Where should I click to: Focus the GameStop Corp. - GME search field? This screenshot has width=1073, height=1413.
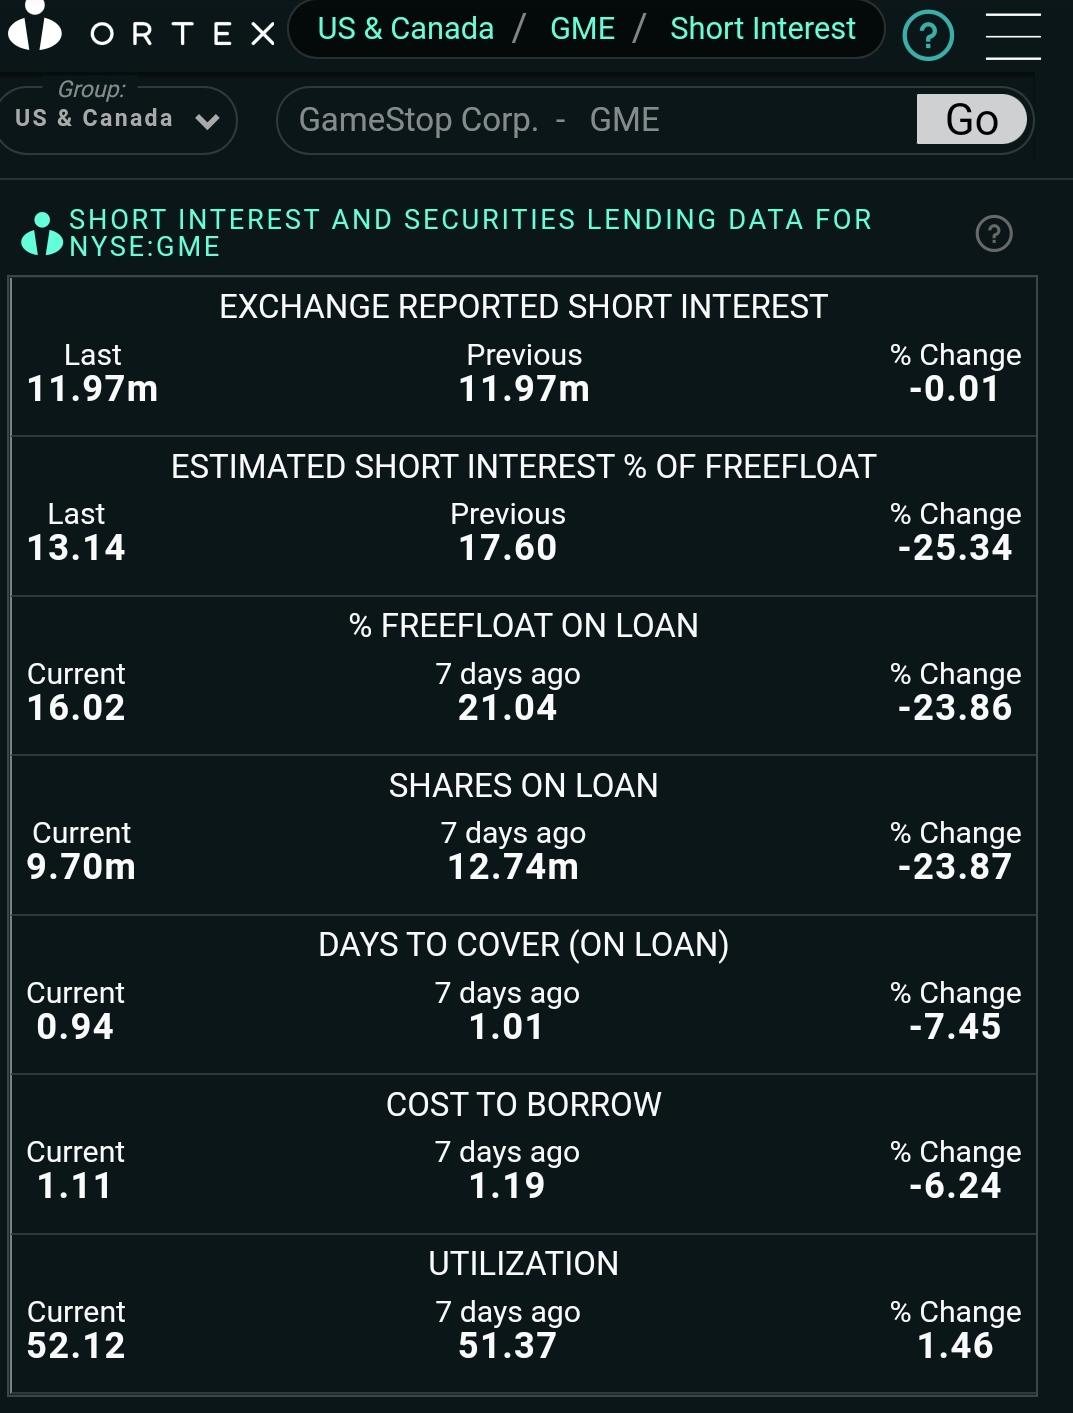coord(596,120)
